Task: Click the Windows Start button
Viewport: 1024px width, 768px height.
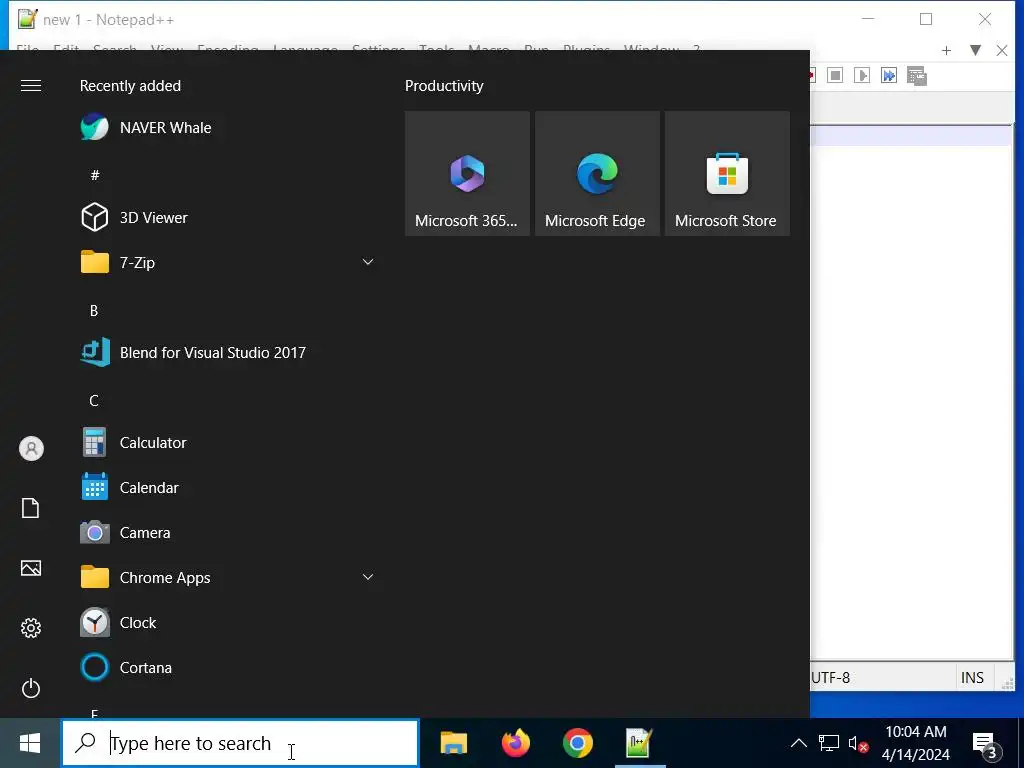Action: coord(30,743)
